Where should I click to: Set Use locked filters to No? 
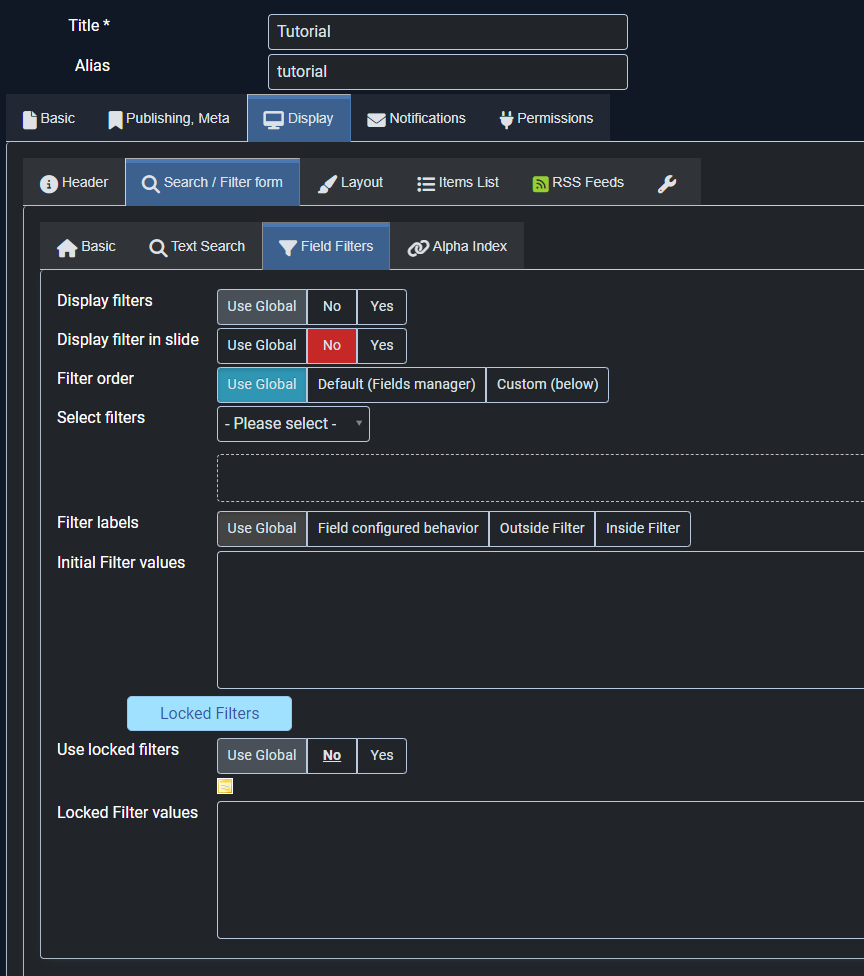coord(332,756)
